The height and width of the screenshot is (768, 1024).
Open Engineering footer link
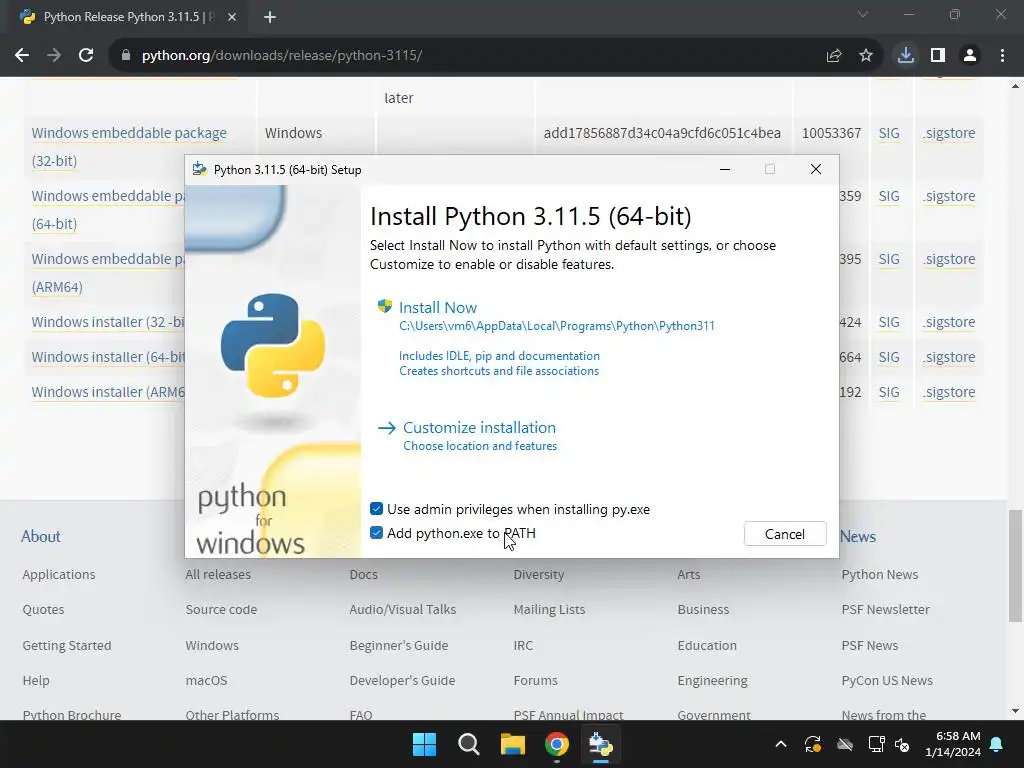(x=712, y=680)
